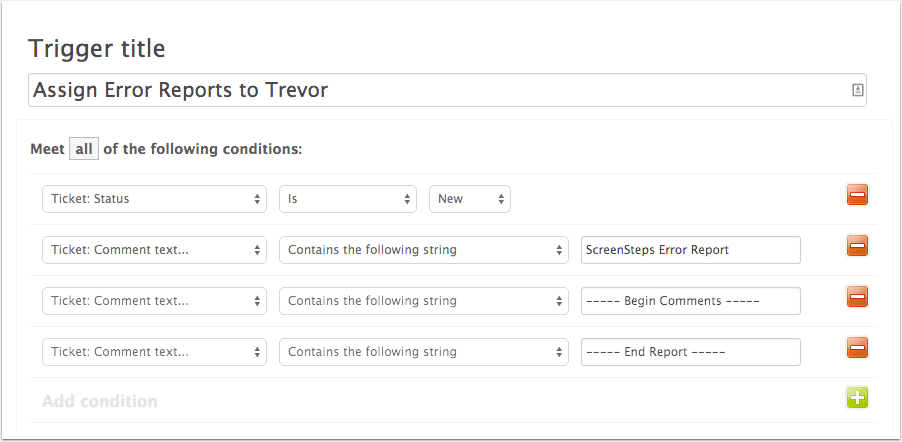Open the Begin Comments row's operator dropdown
The image size is (902, 442).
click(424, 301)
